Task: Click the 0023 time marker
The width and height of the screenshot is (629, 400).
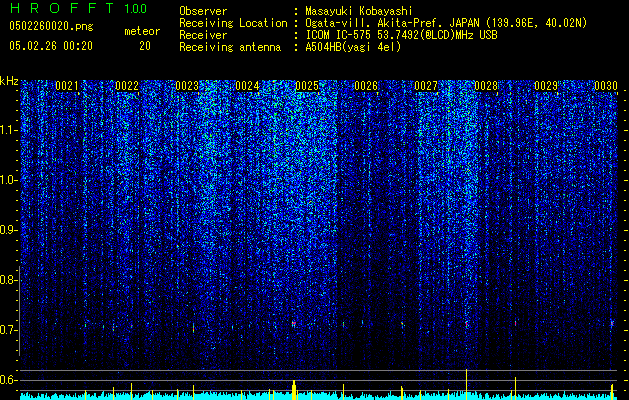Action: [187, 86]
